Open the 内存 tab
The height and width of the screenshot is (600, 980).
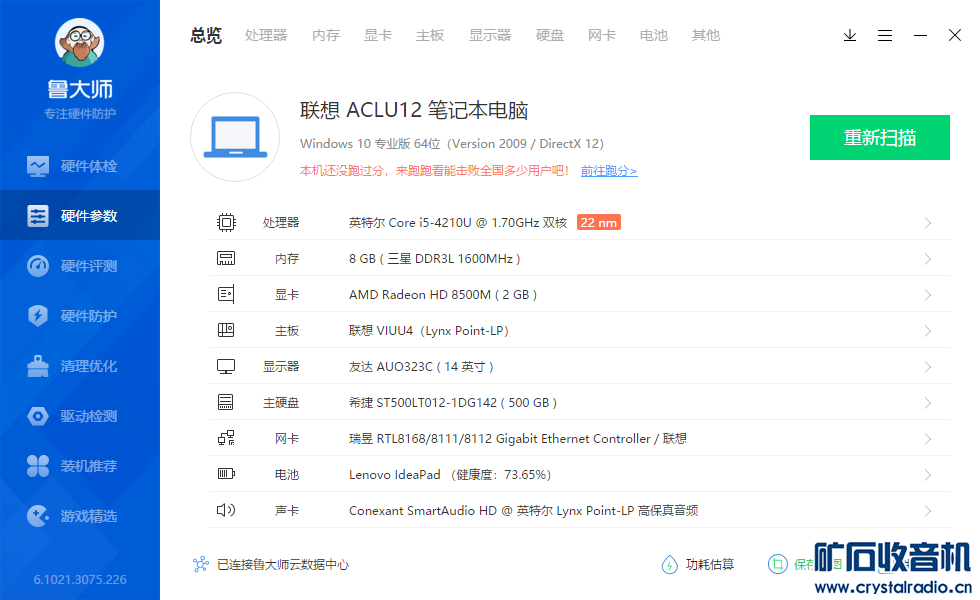click(x=326, y=36)
